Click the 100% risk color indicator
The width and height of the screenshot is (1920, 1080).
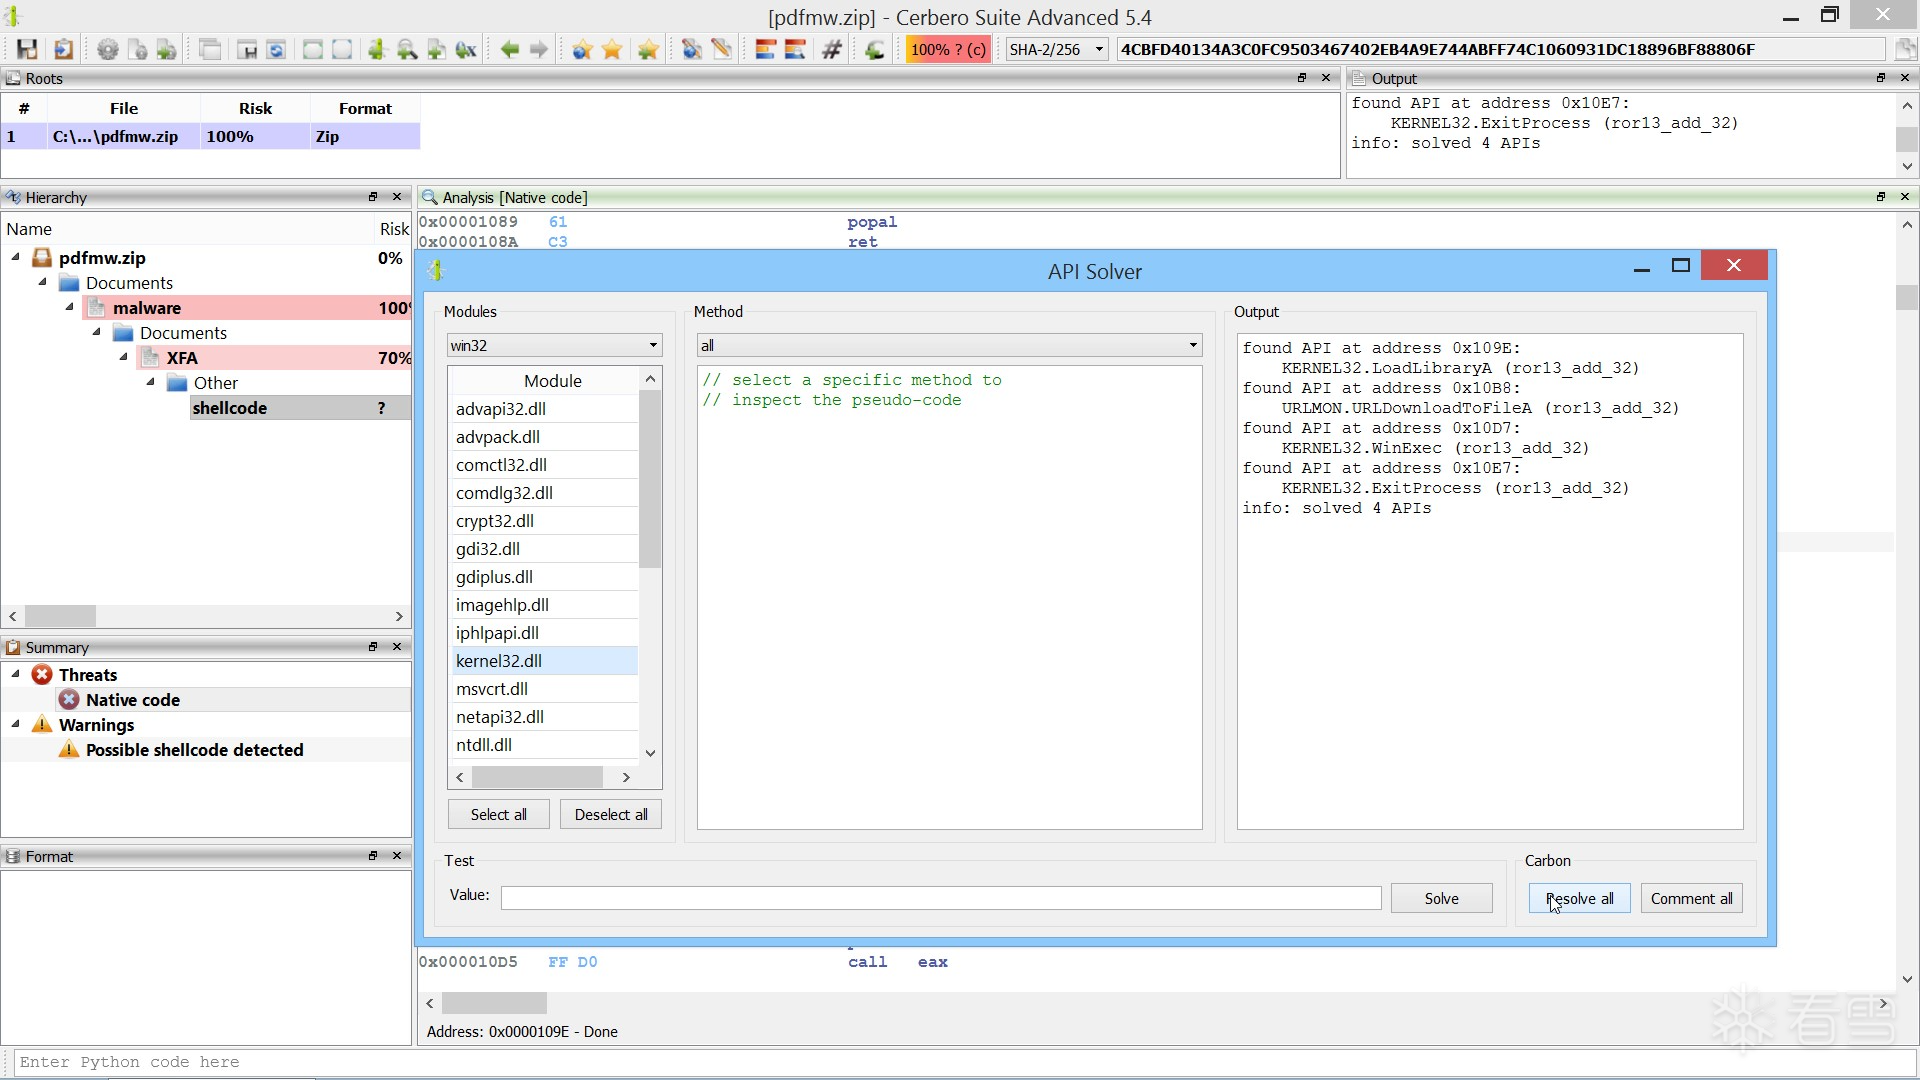pos(947,49)
